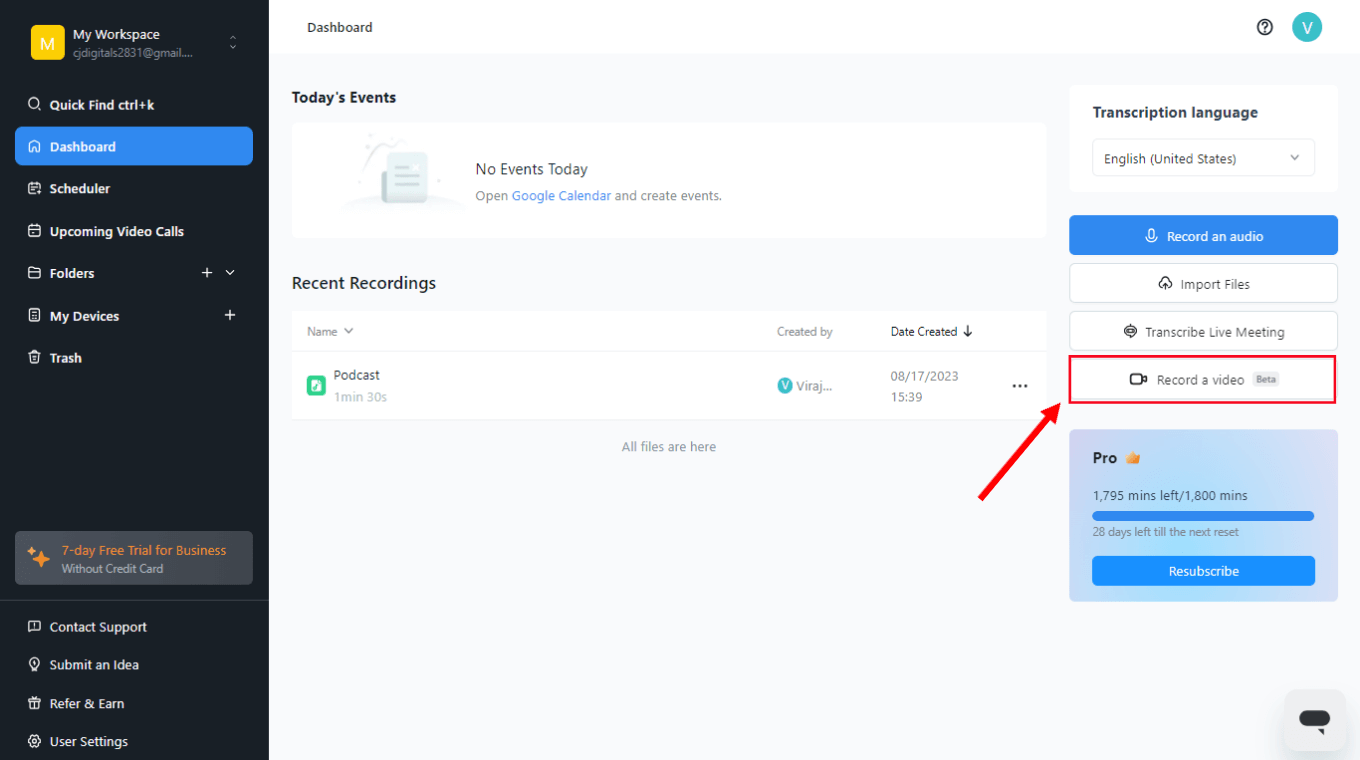Viewport: 1360px width, 760px height.
Task: Click the Resubscribe button
Action: (1203, 570)
